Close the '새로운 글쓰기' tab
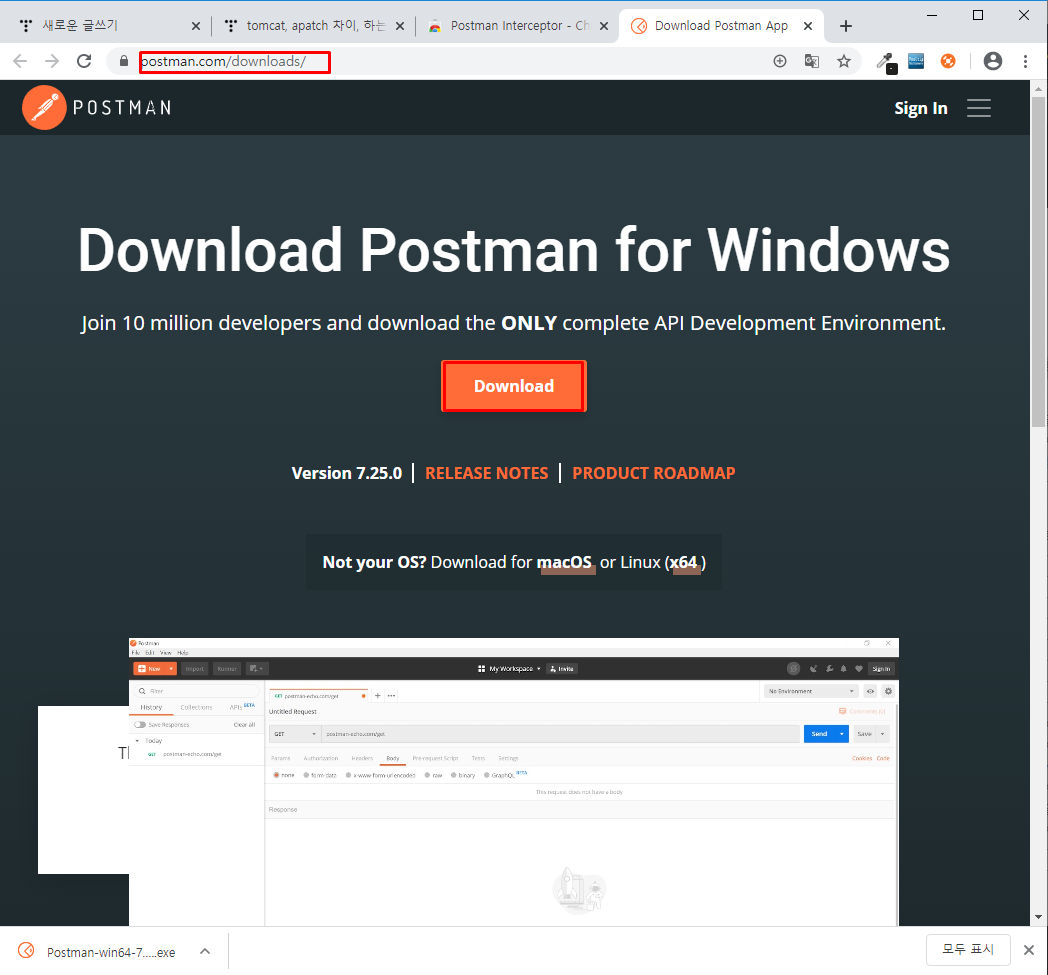 [196, 26]
